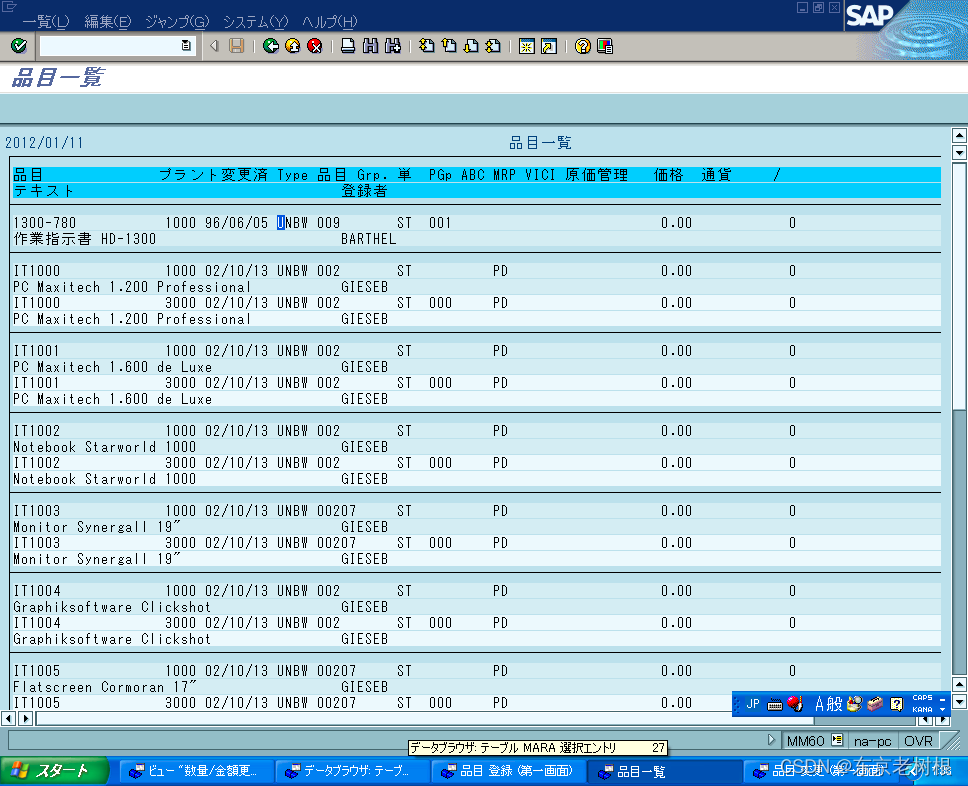Open the yellow Help question icon

(583, 46)
